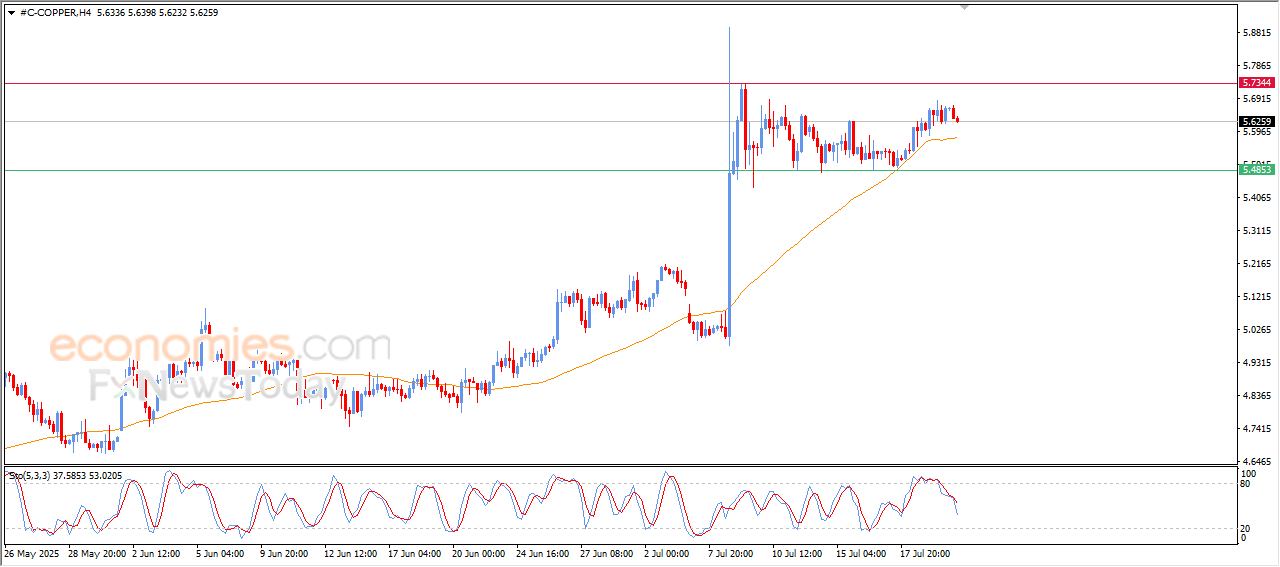Viewport: 1280px width, 567px height.
Task: Click the 4.8365 price axis label
Action: (1256, 396)
